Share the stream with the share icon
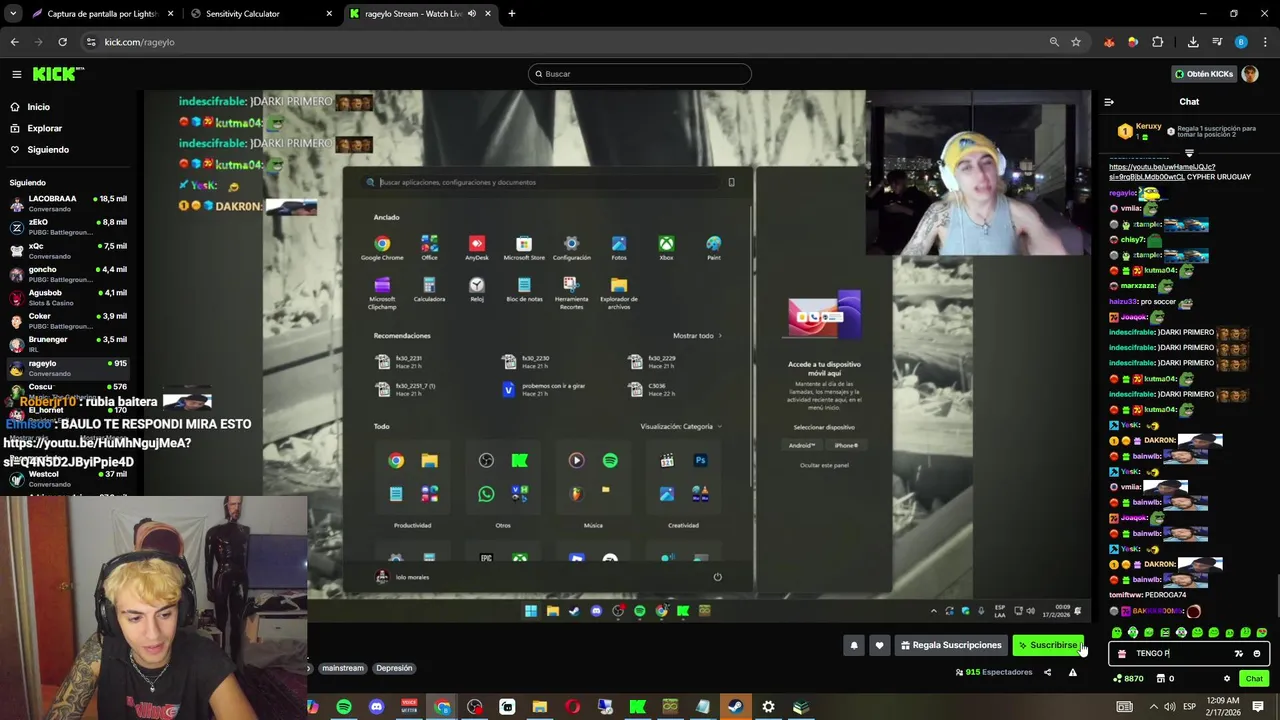The image size is (1280, 720). point(1047,672)
